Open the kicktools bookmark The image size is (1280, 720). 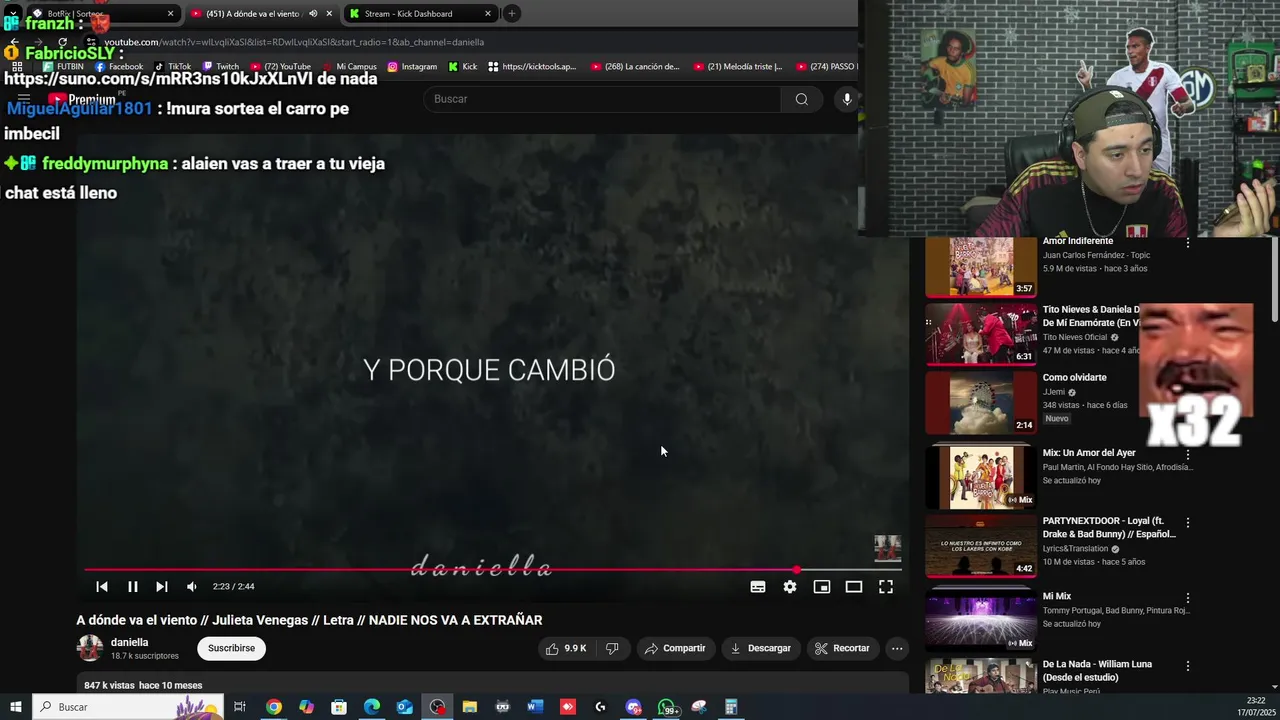(532, 67)
